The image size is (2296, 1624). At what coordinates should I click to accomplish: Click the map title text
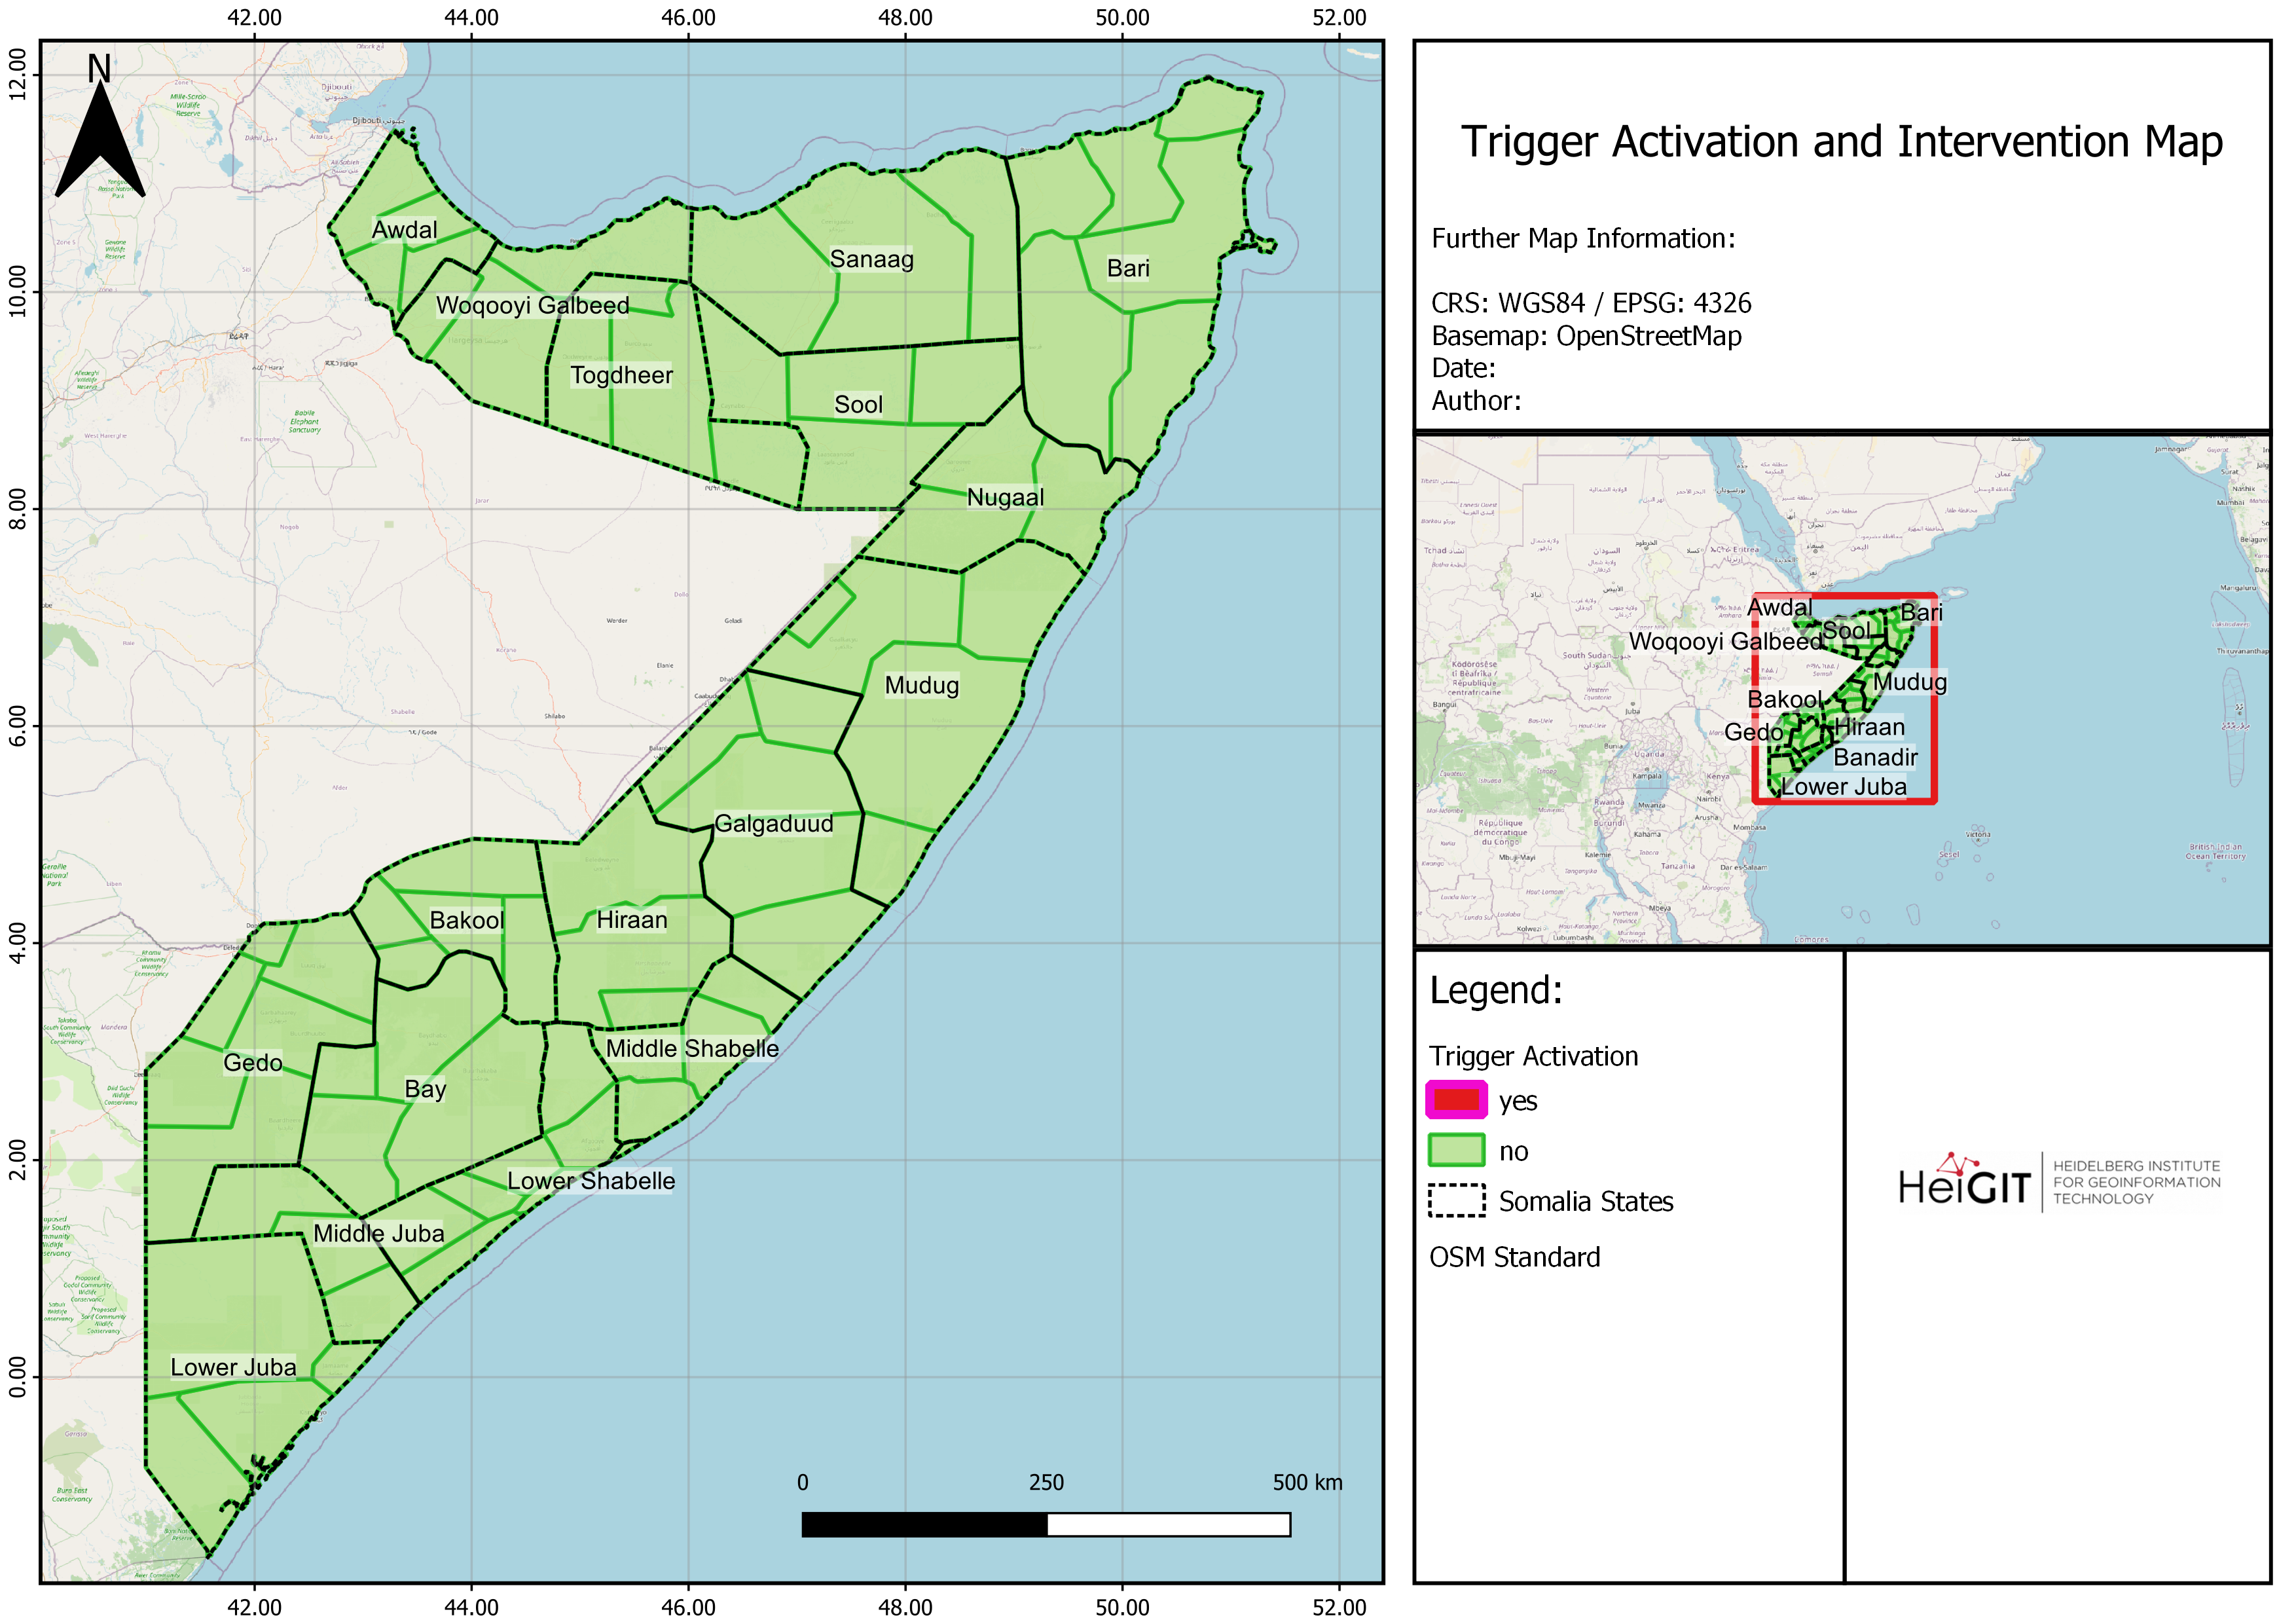(1841, 142)
